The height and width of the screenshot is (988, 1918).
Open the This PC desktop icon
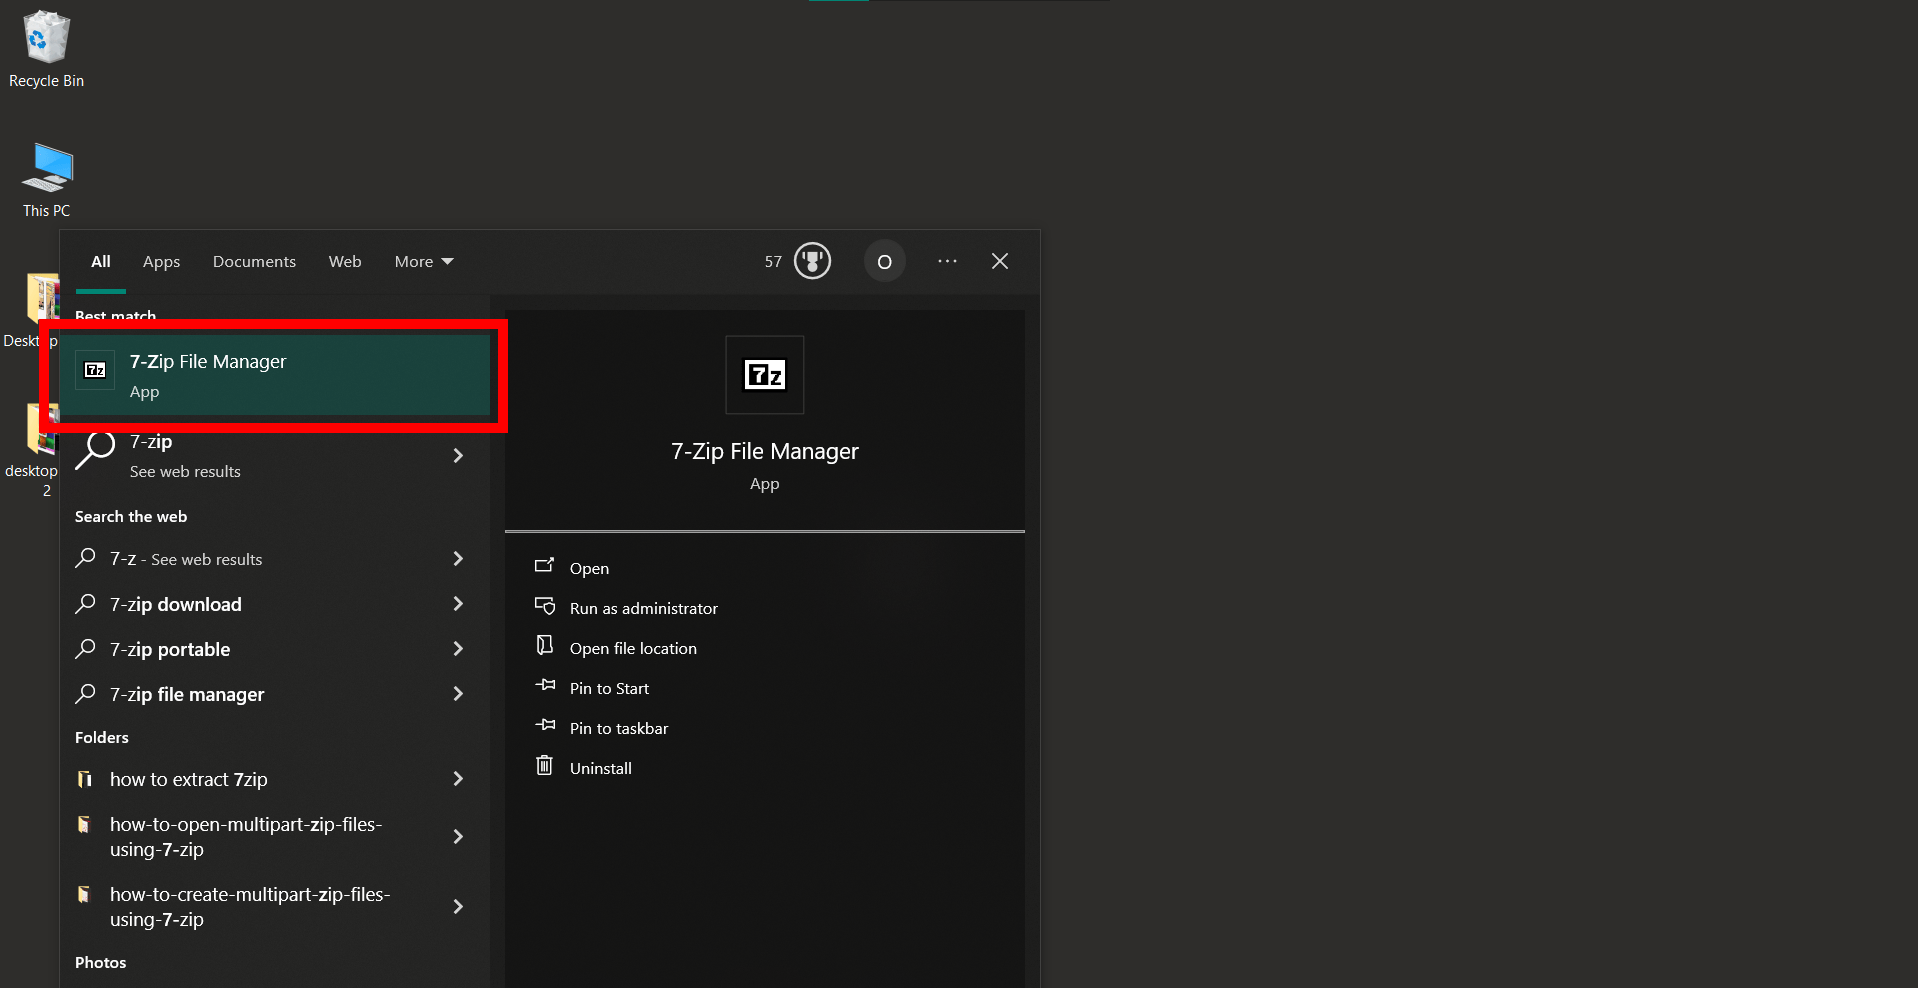(x=47, y=170)
